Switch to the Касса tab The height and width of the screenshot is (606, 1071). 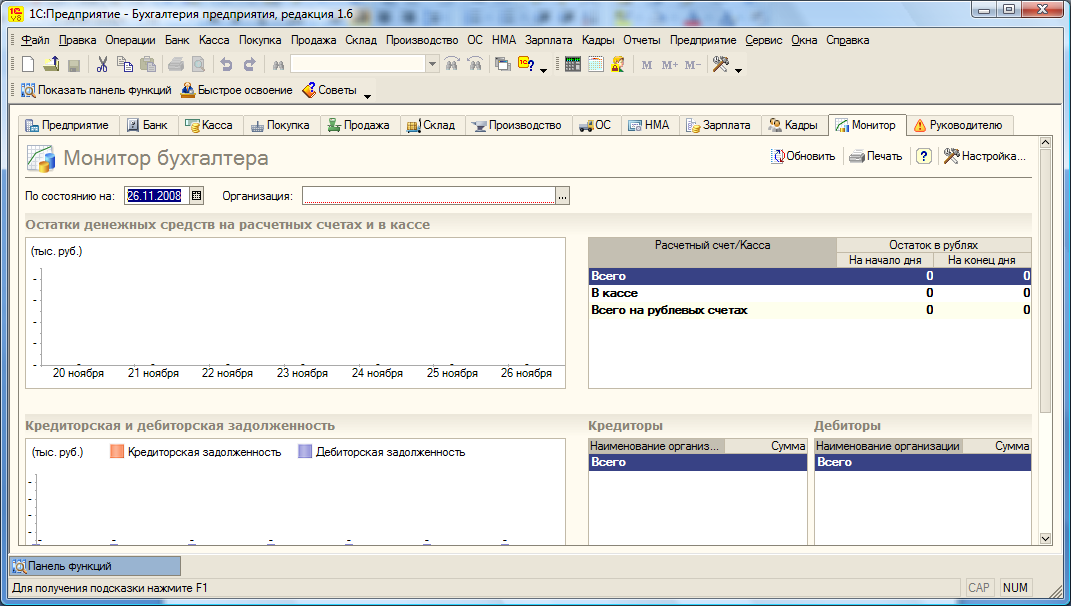coord(210,125)
